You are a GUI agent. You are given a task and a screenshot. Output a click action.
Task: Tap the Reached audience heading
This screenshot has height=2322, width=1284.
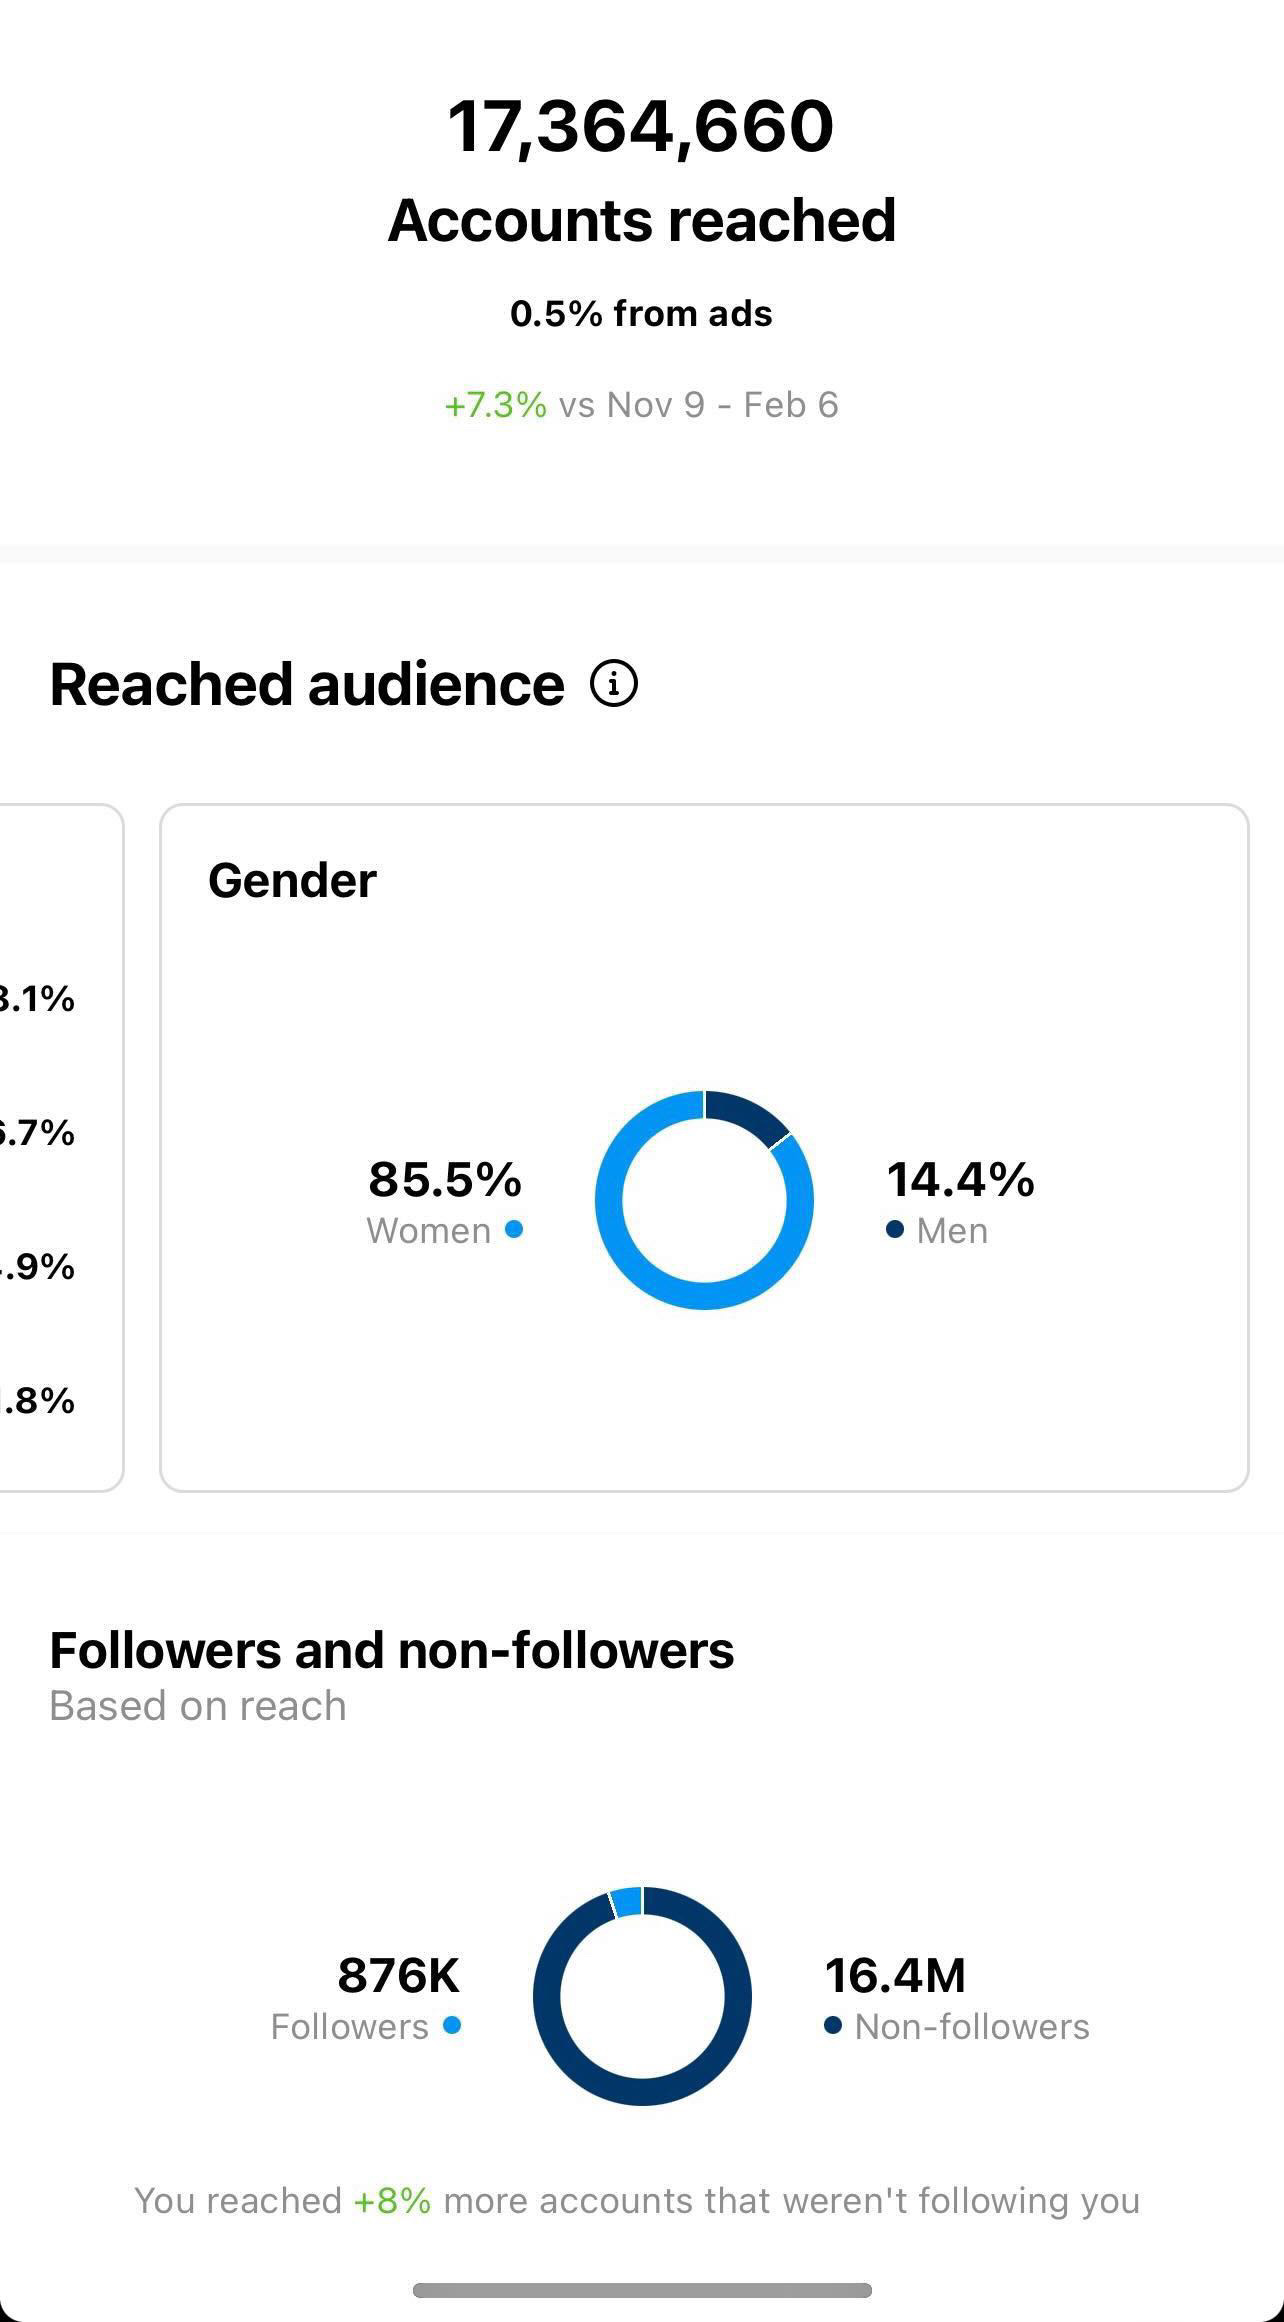(x=307, y=685)
